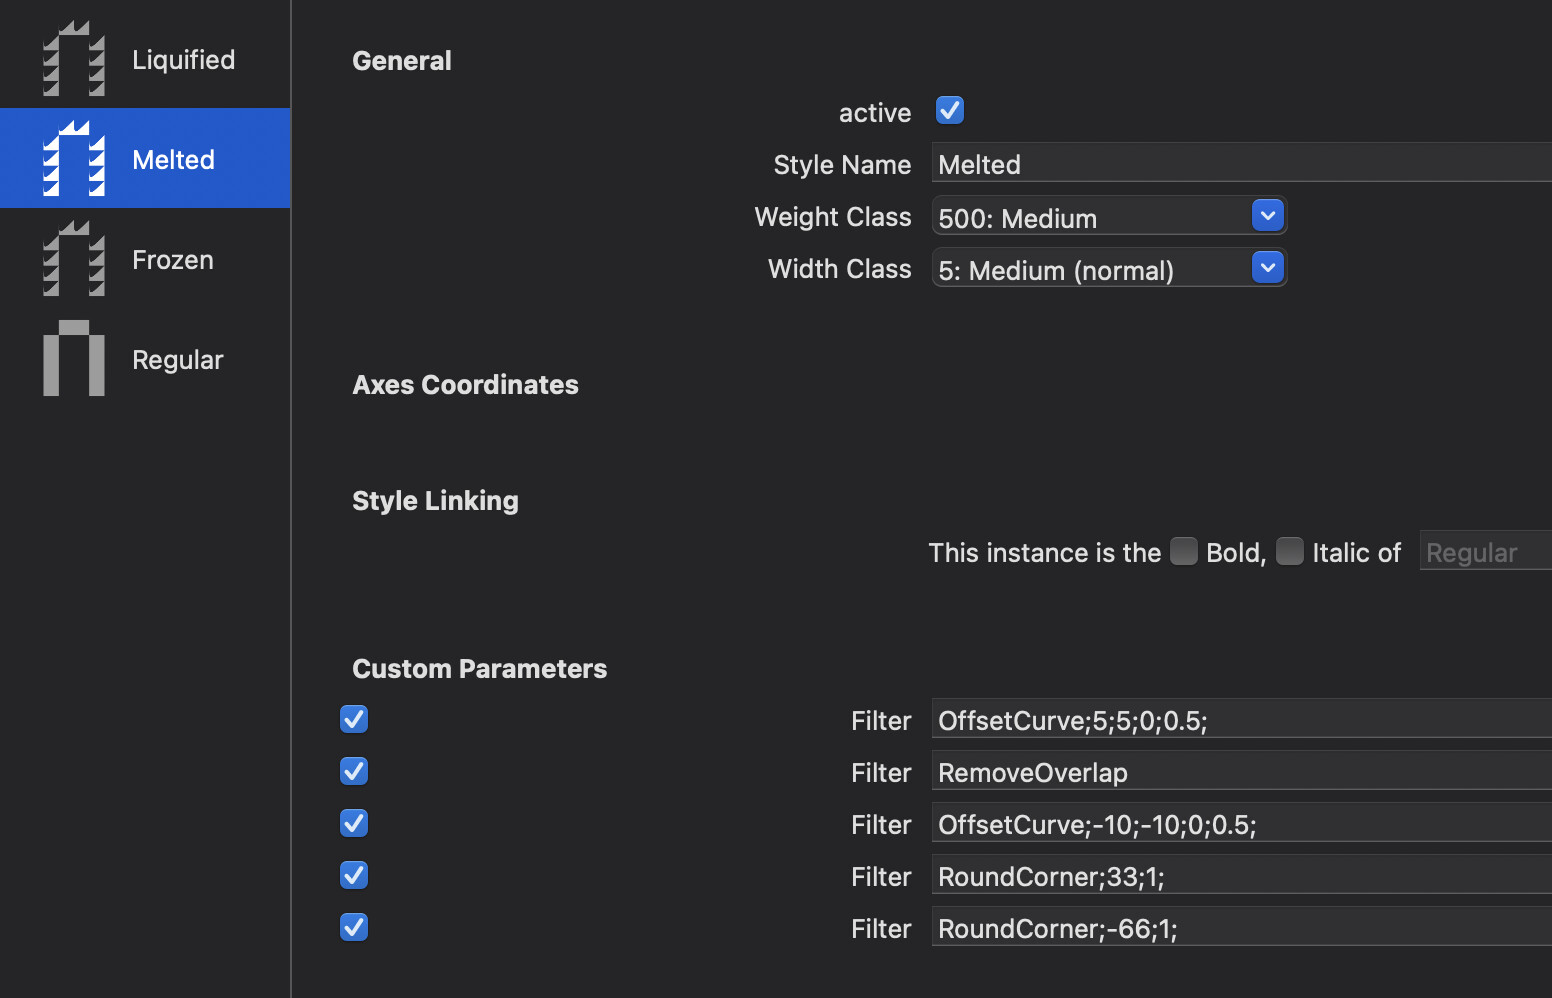Select the Liquified instance name

tap(183, 60)
